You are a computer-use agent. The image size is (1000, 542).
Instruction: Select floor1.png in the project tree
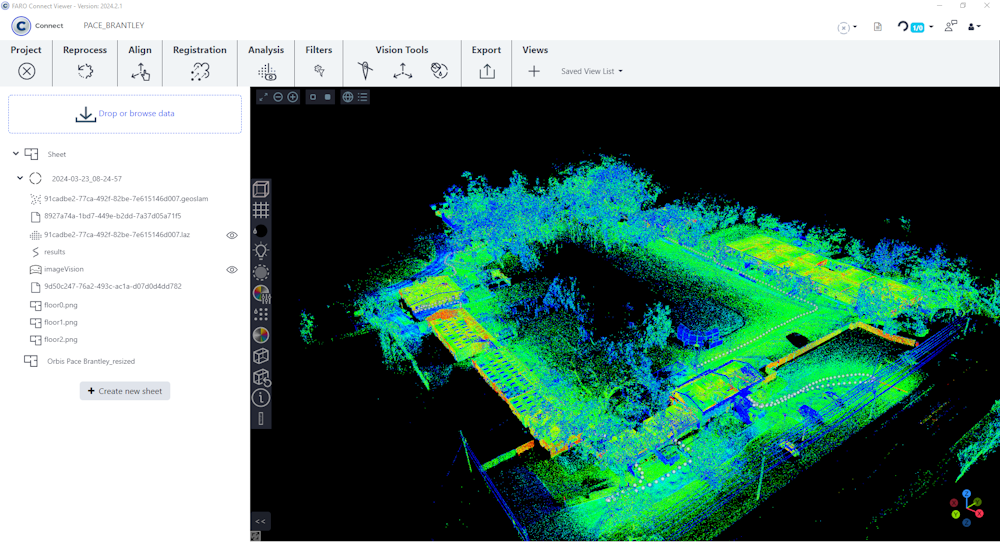[60, 322]
